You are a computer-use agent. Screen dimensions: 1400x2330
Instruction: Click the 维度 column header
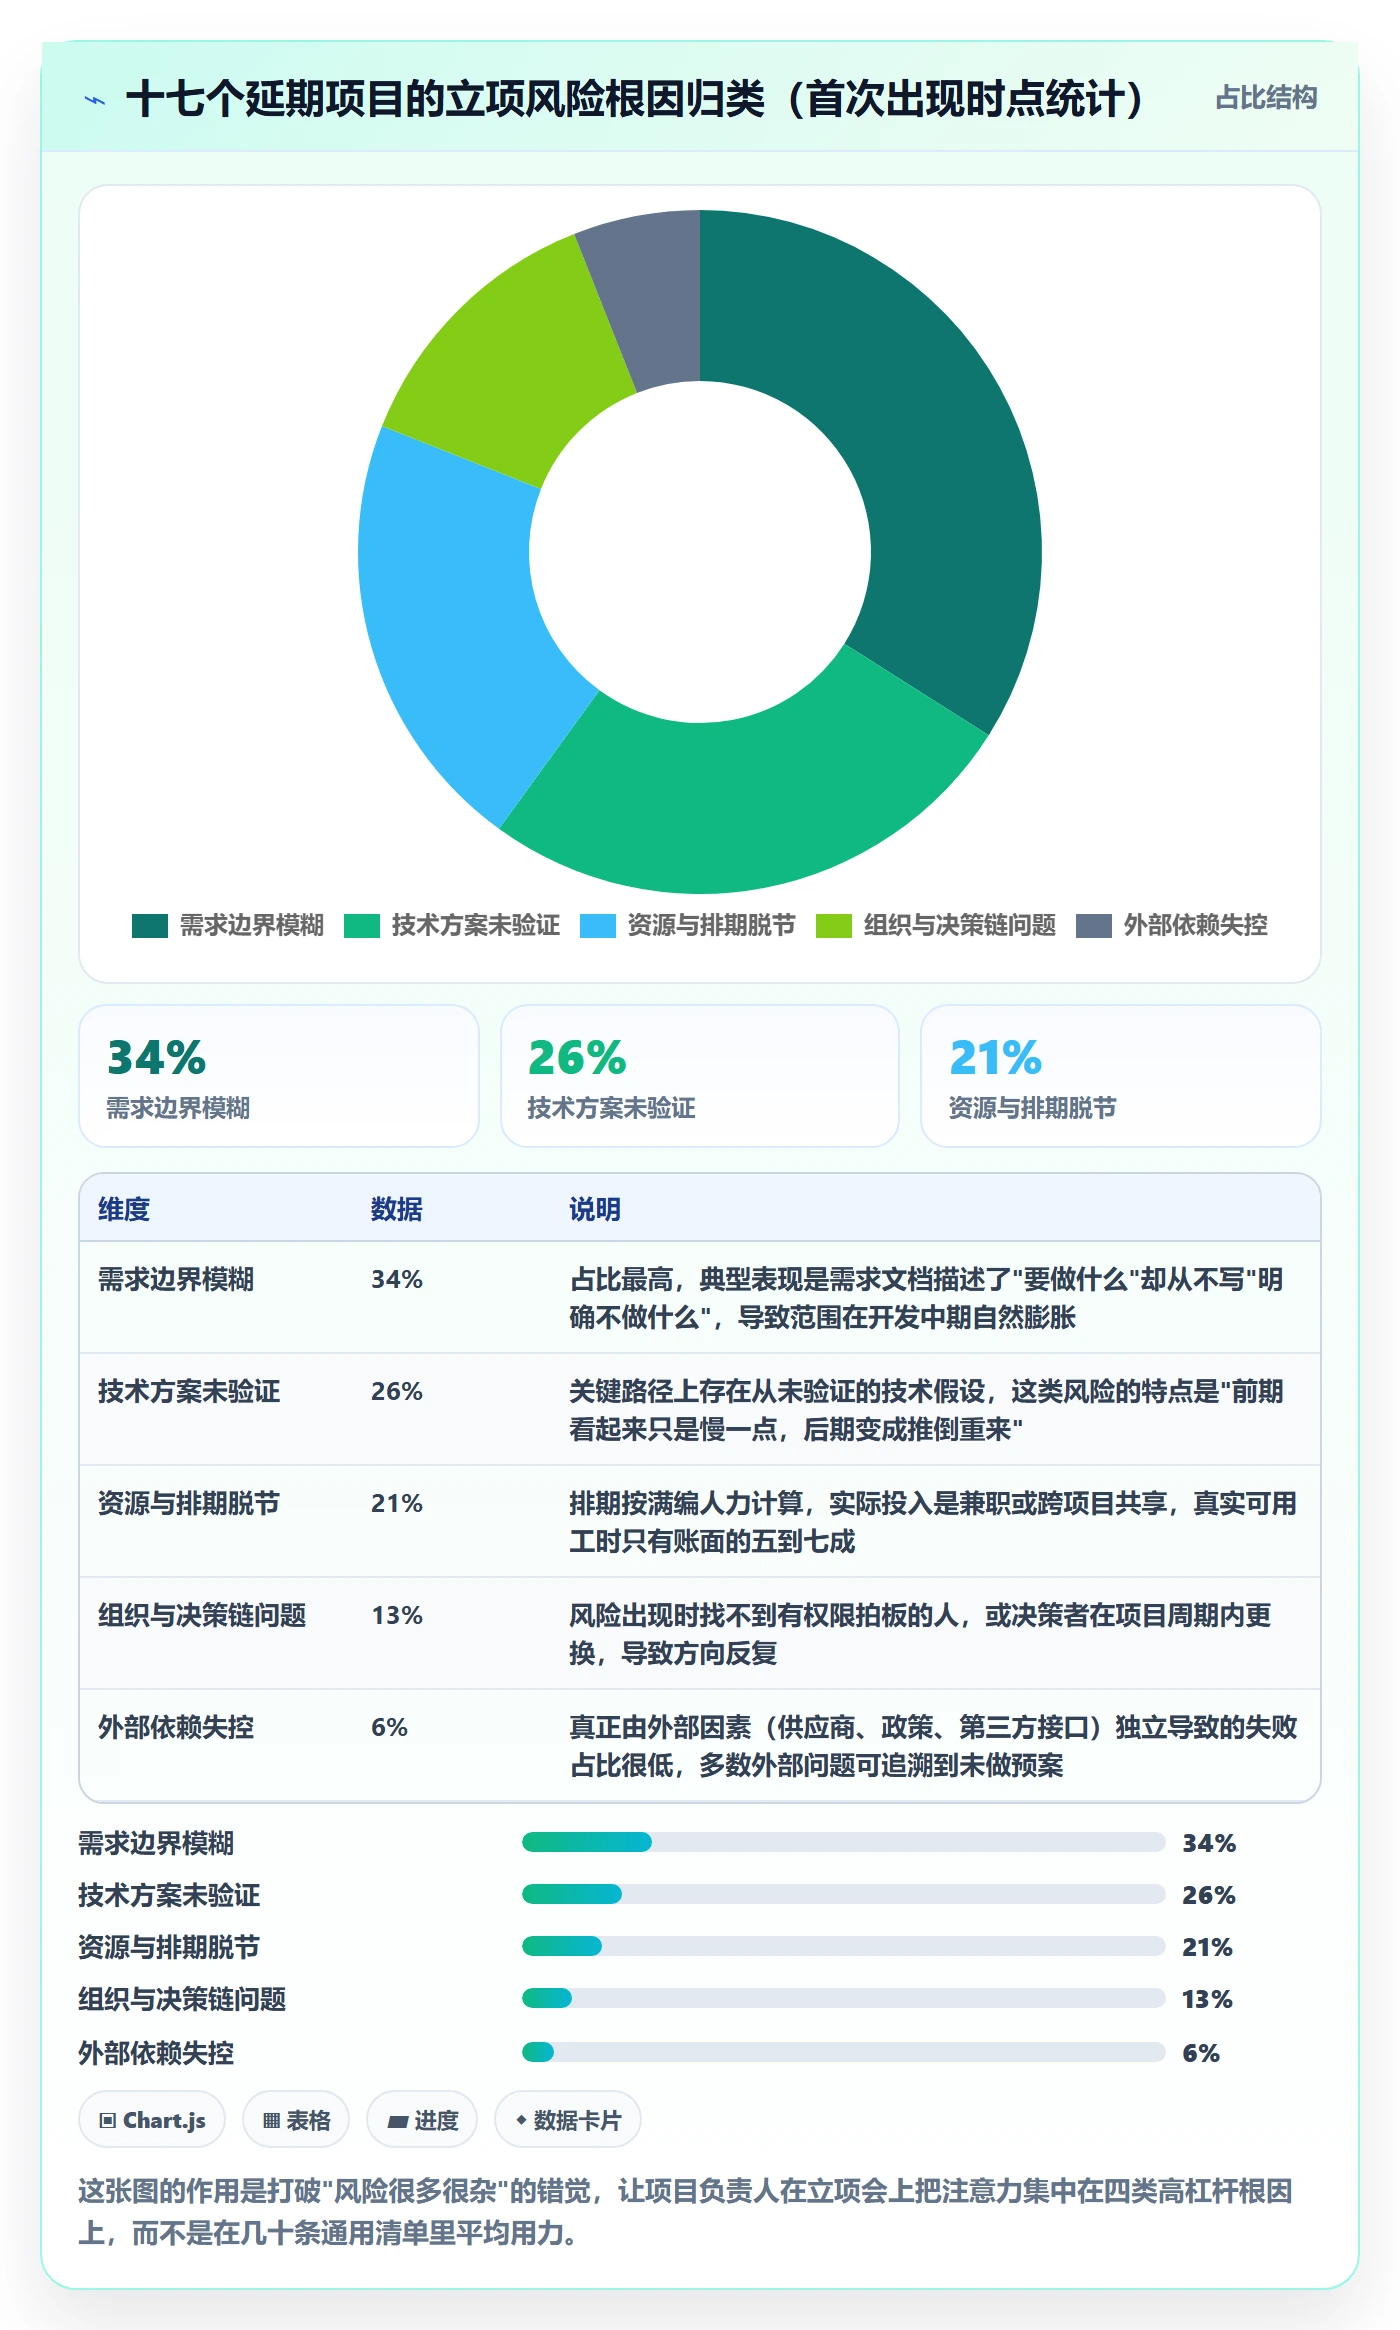click(124, 1209)
